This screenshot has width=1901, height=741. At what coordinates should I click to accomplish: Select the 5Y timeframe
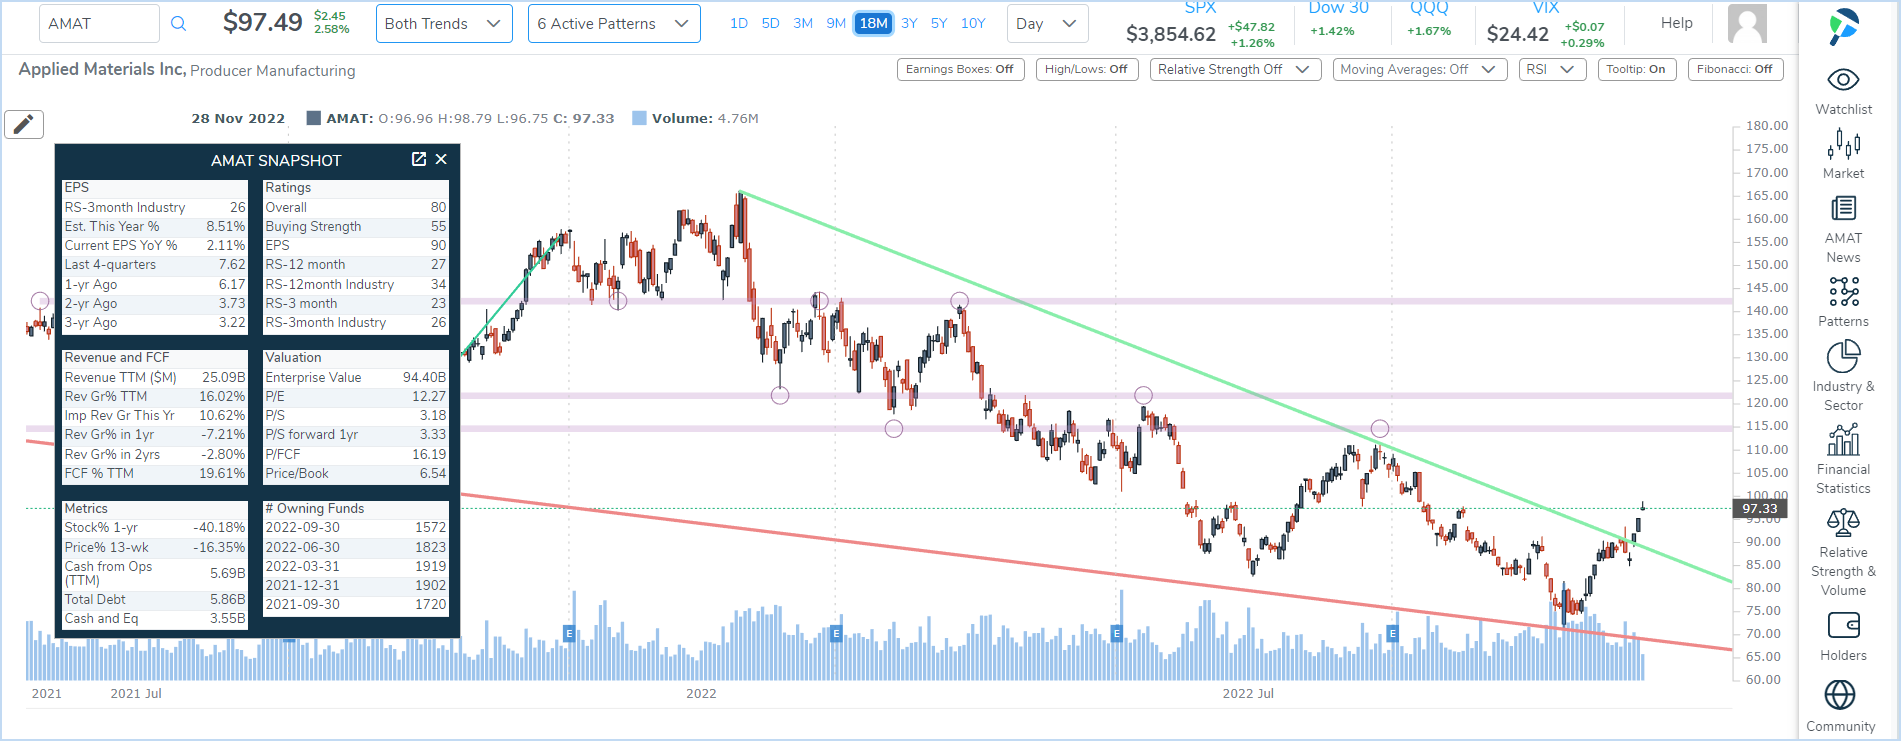[939, 23]
